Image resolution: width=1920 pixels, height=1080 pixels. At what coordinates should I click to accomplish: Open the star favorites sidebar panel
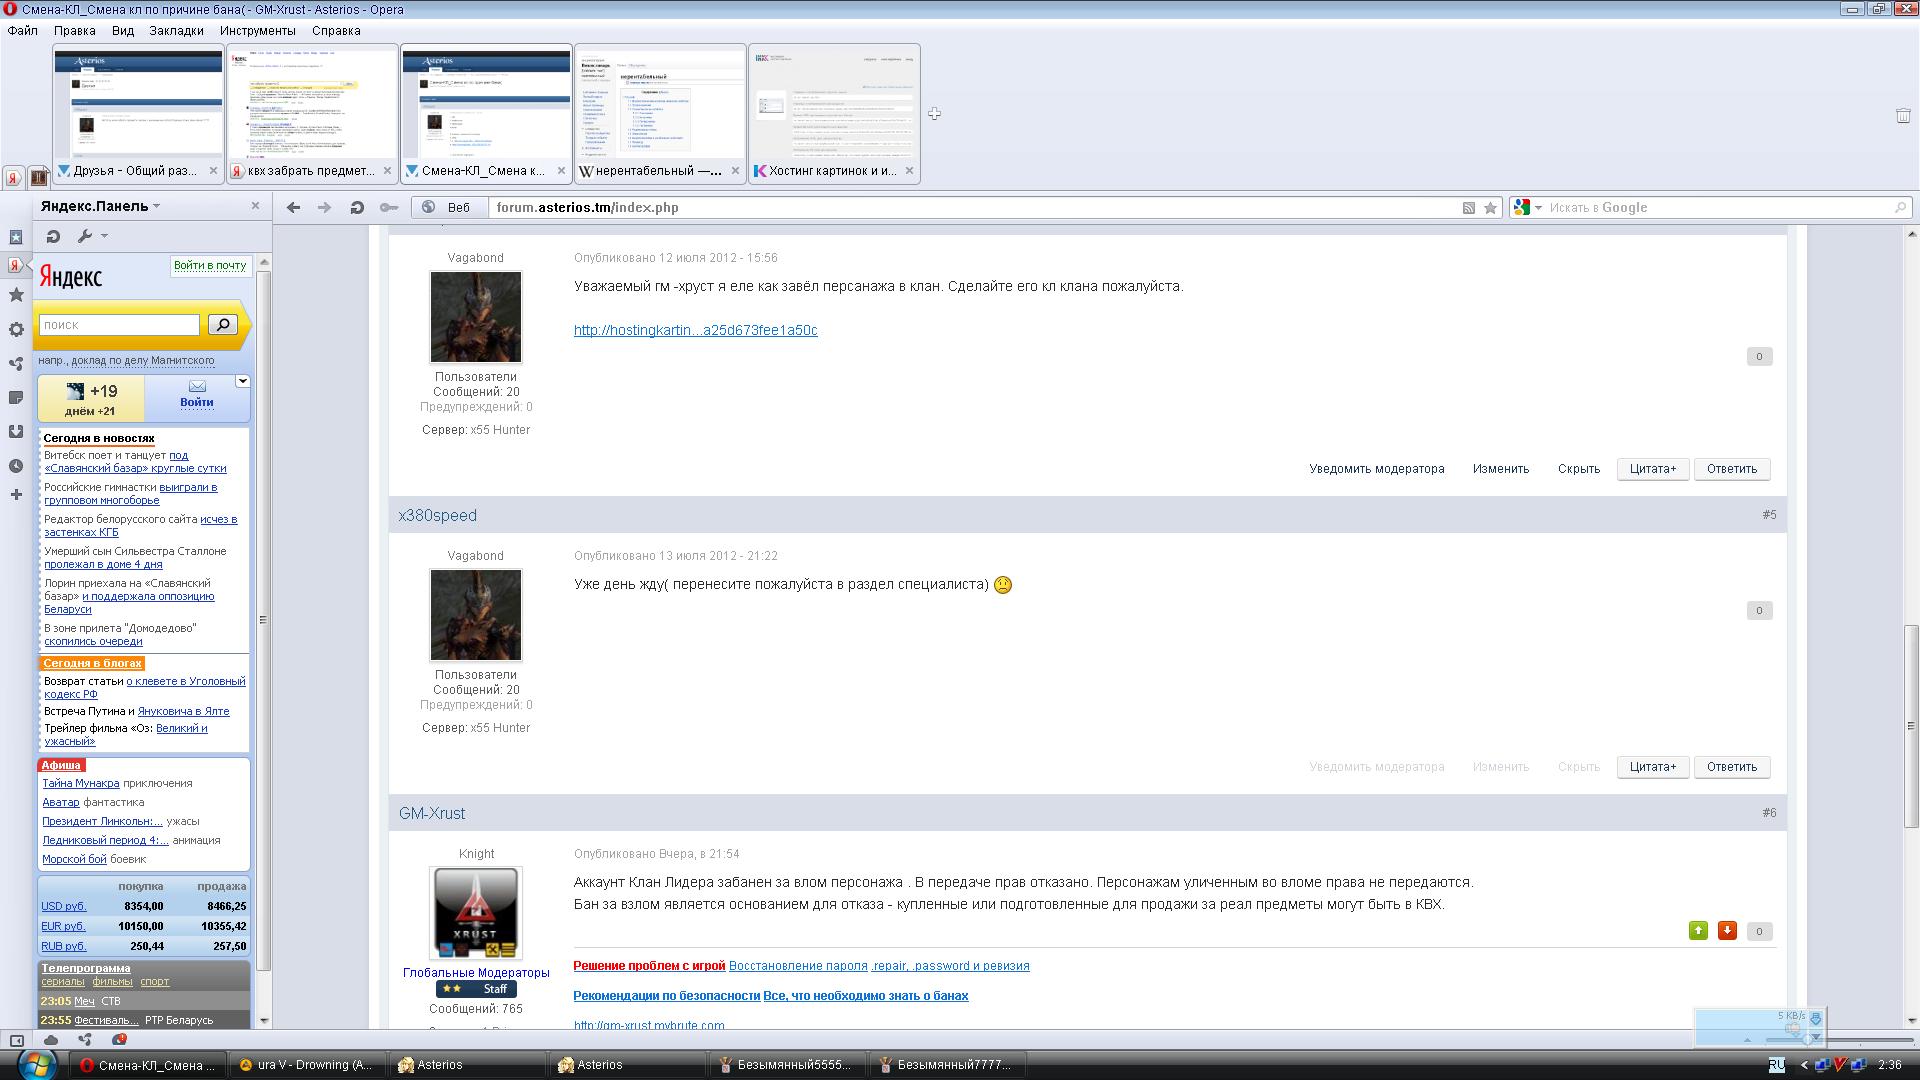pos(16,295)
